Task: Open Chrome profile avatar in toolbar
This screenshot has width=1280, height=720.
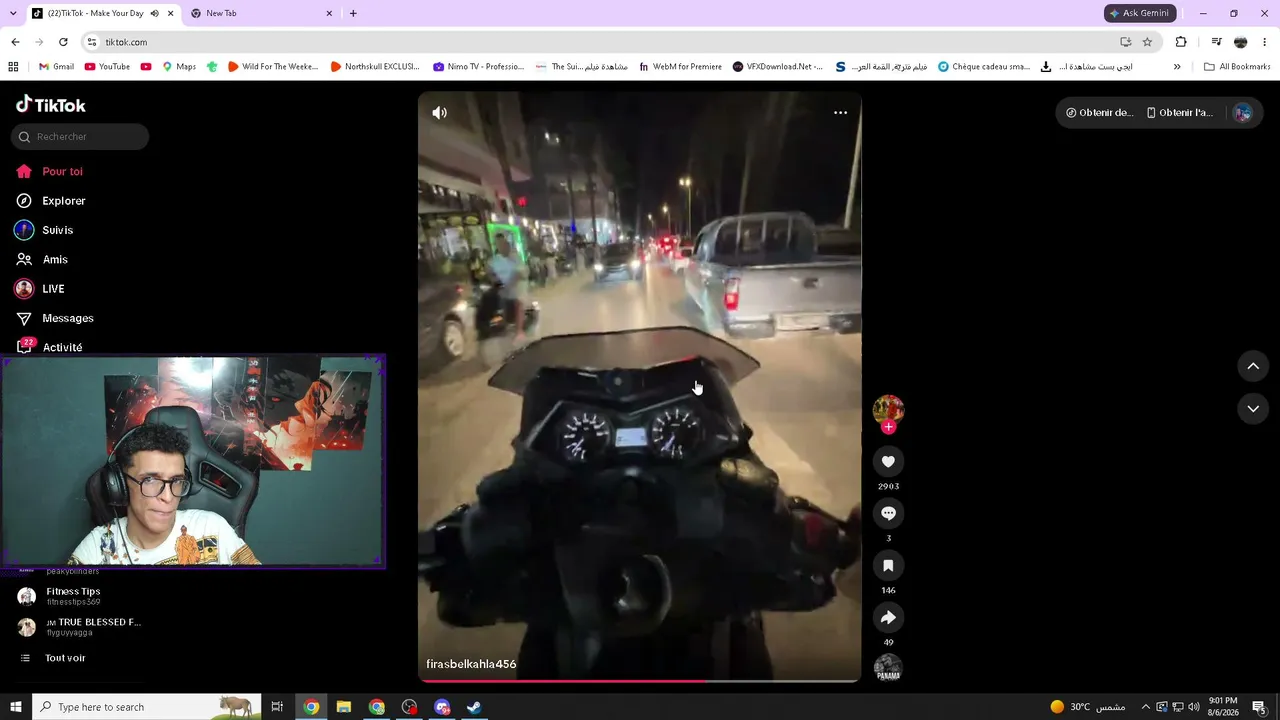Action: (1241, 42)
